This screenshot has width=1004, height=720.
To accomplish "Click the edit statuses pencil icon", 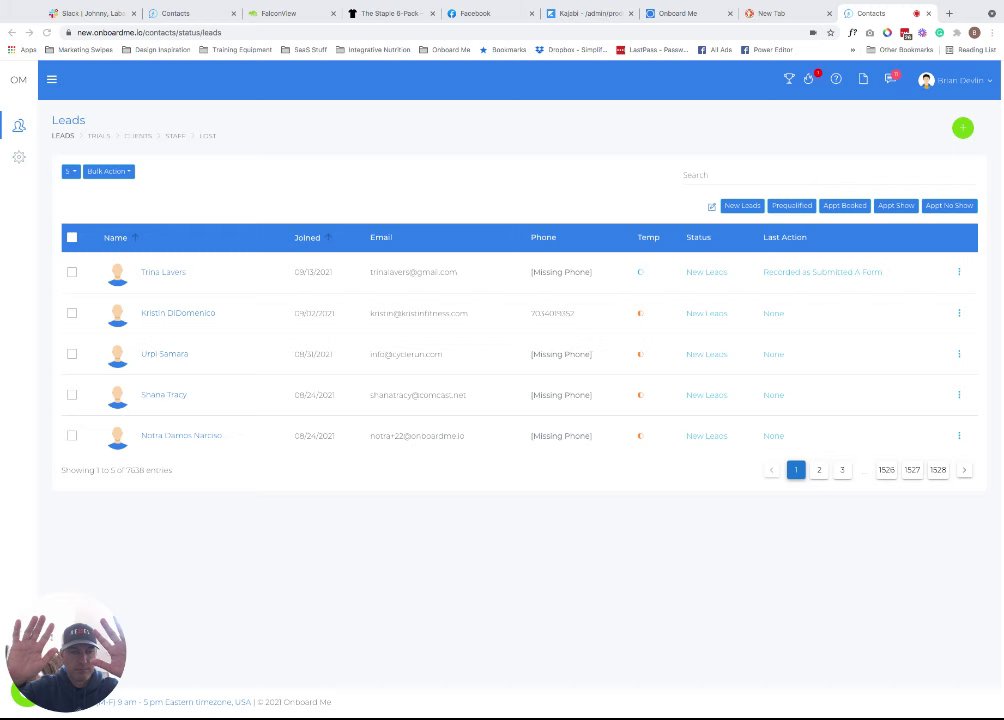I will coord(711,206).
